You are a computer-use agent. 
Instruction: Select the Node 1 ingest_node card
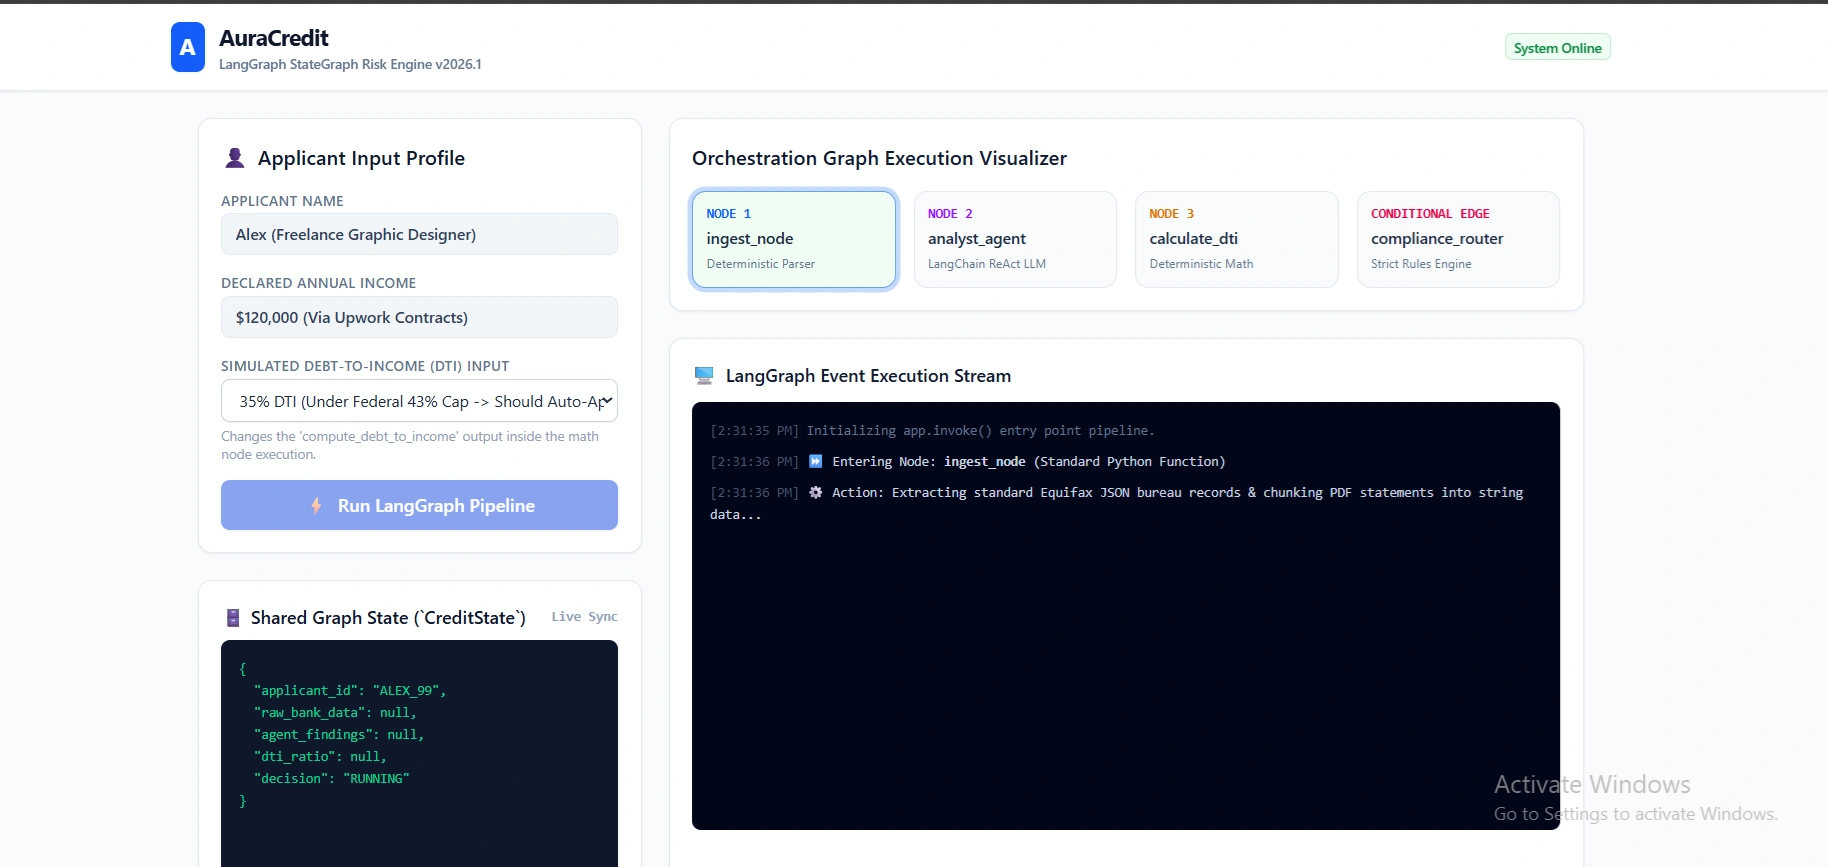[x=794, y=239]
